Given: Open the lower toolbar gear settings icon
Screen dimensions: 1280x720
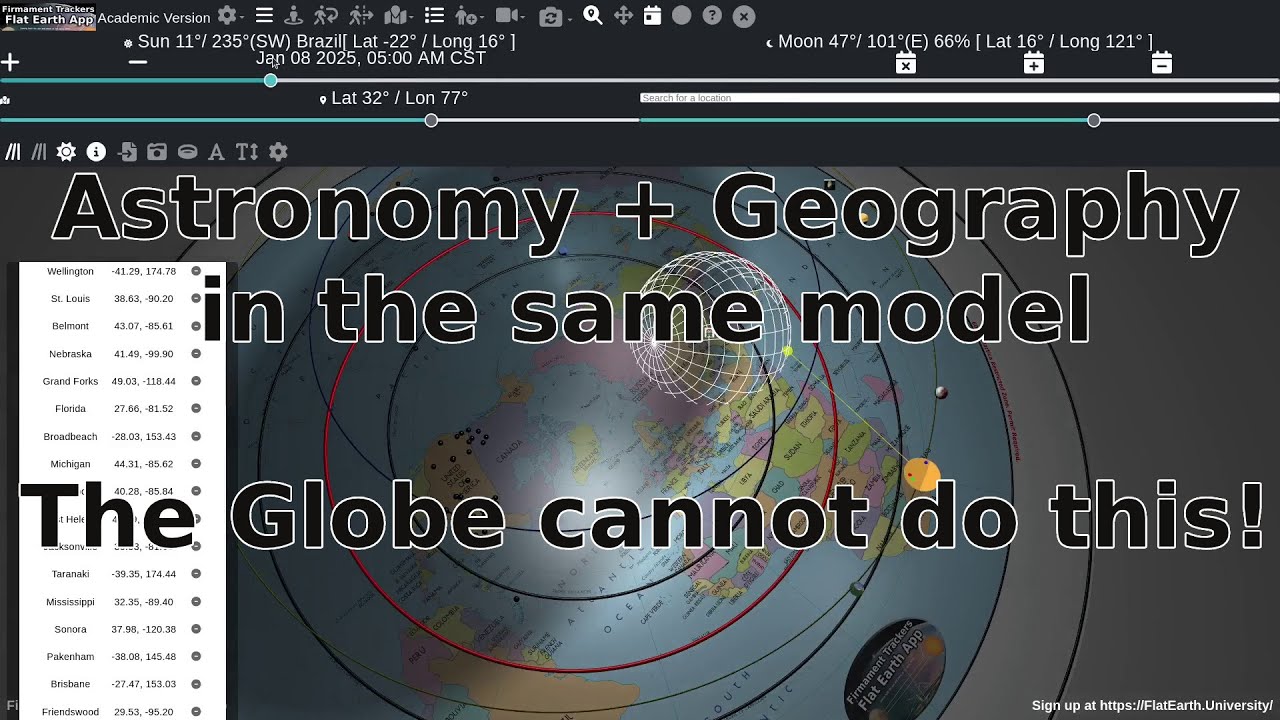Looking at the screenshot, I should [x=278, y=152].
